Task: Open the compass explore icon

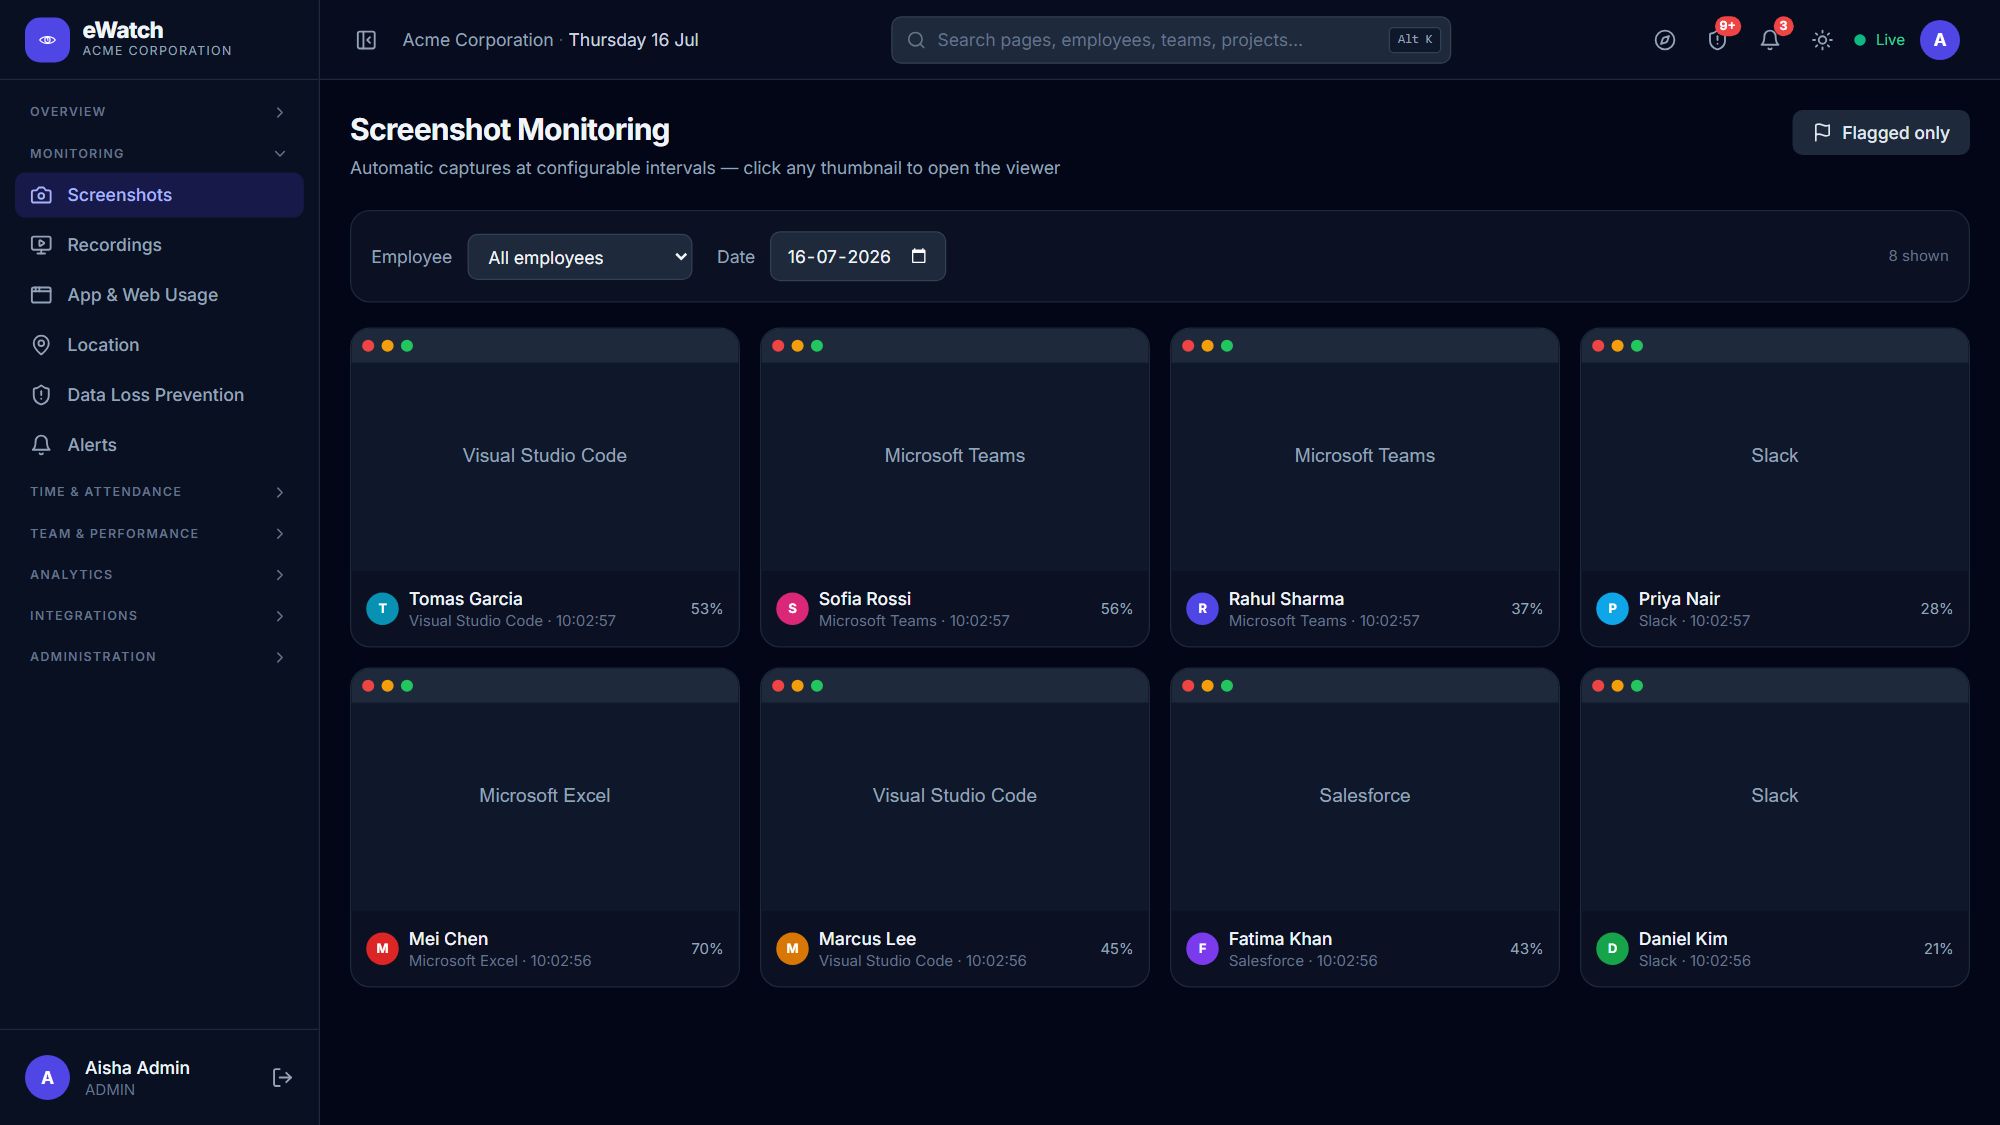Action: point(1665,40)
